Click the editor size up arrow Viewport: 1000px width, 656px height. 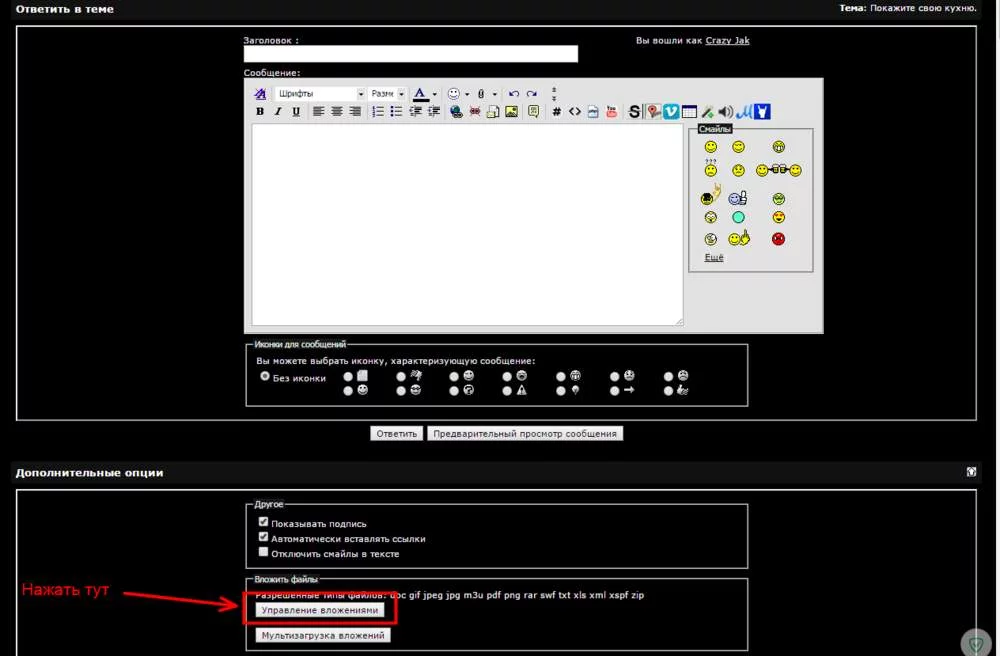[x=554, y=90]
